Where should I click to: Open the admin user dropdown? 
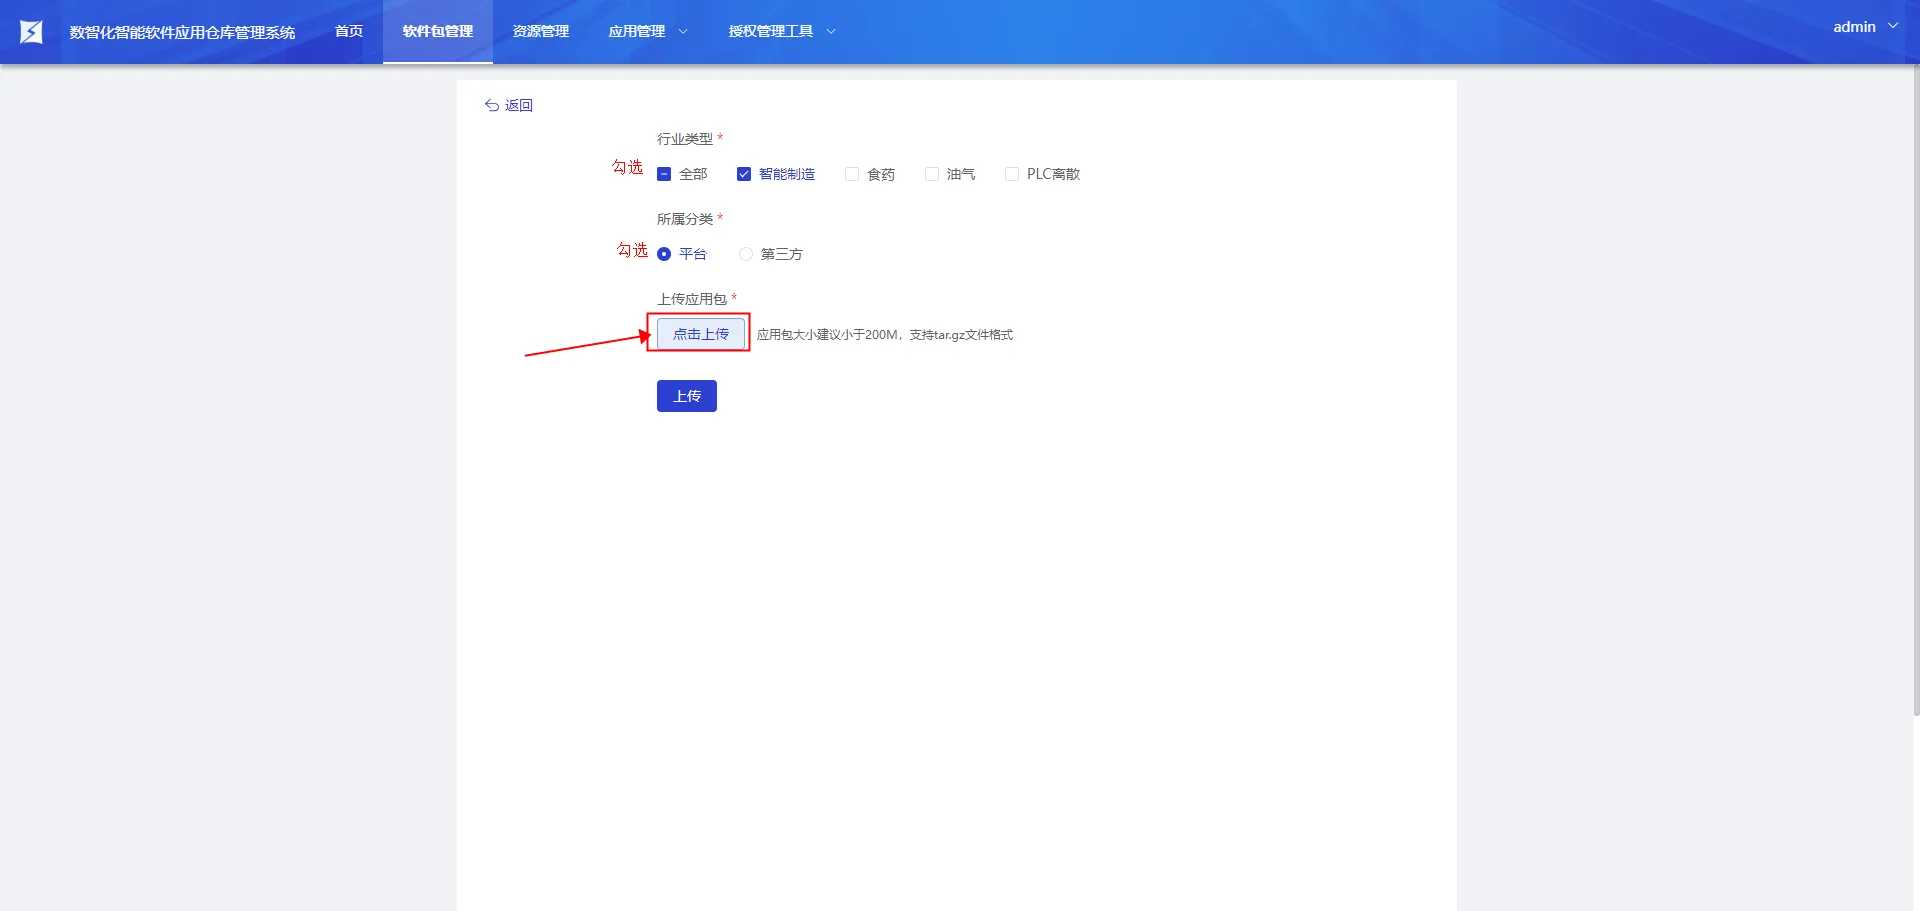1864,27
